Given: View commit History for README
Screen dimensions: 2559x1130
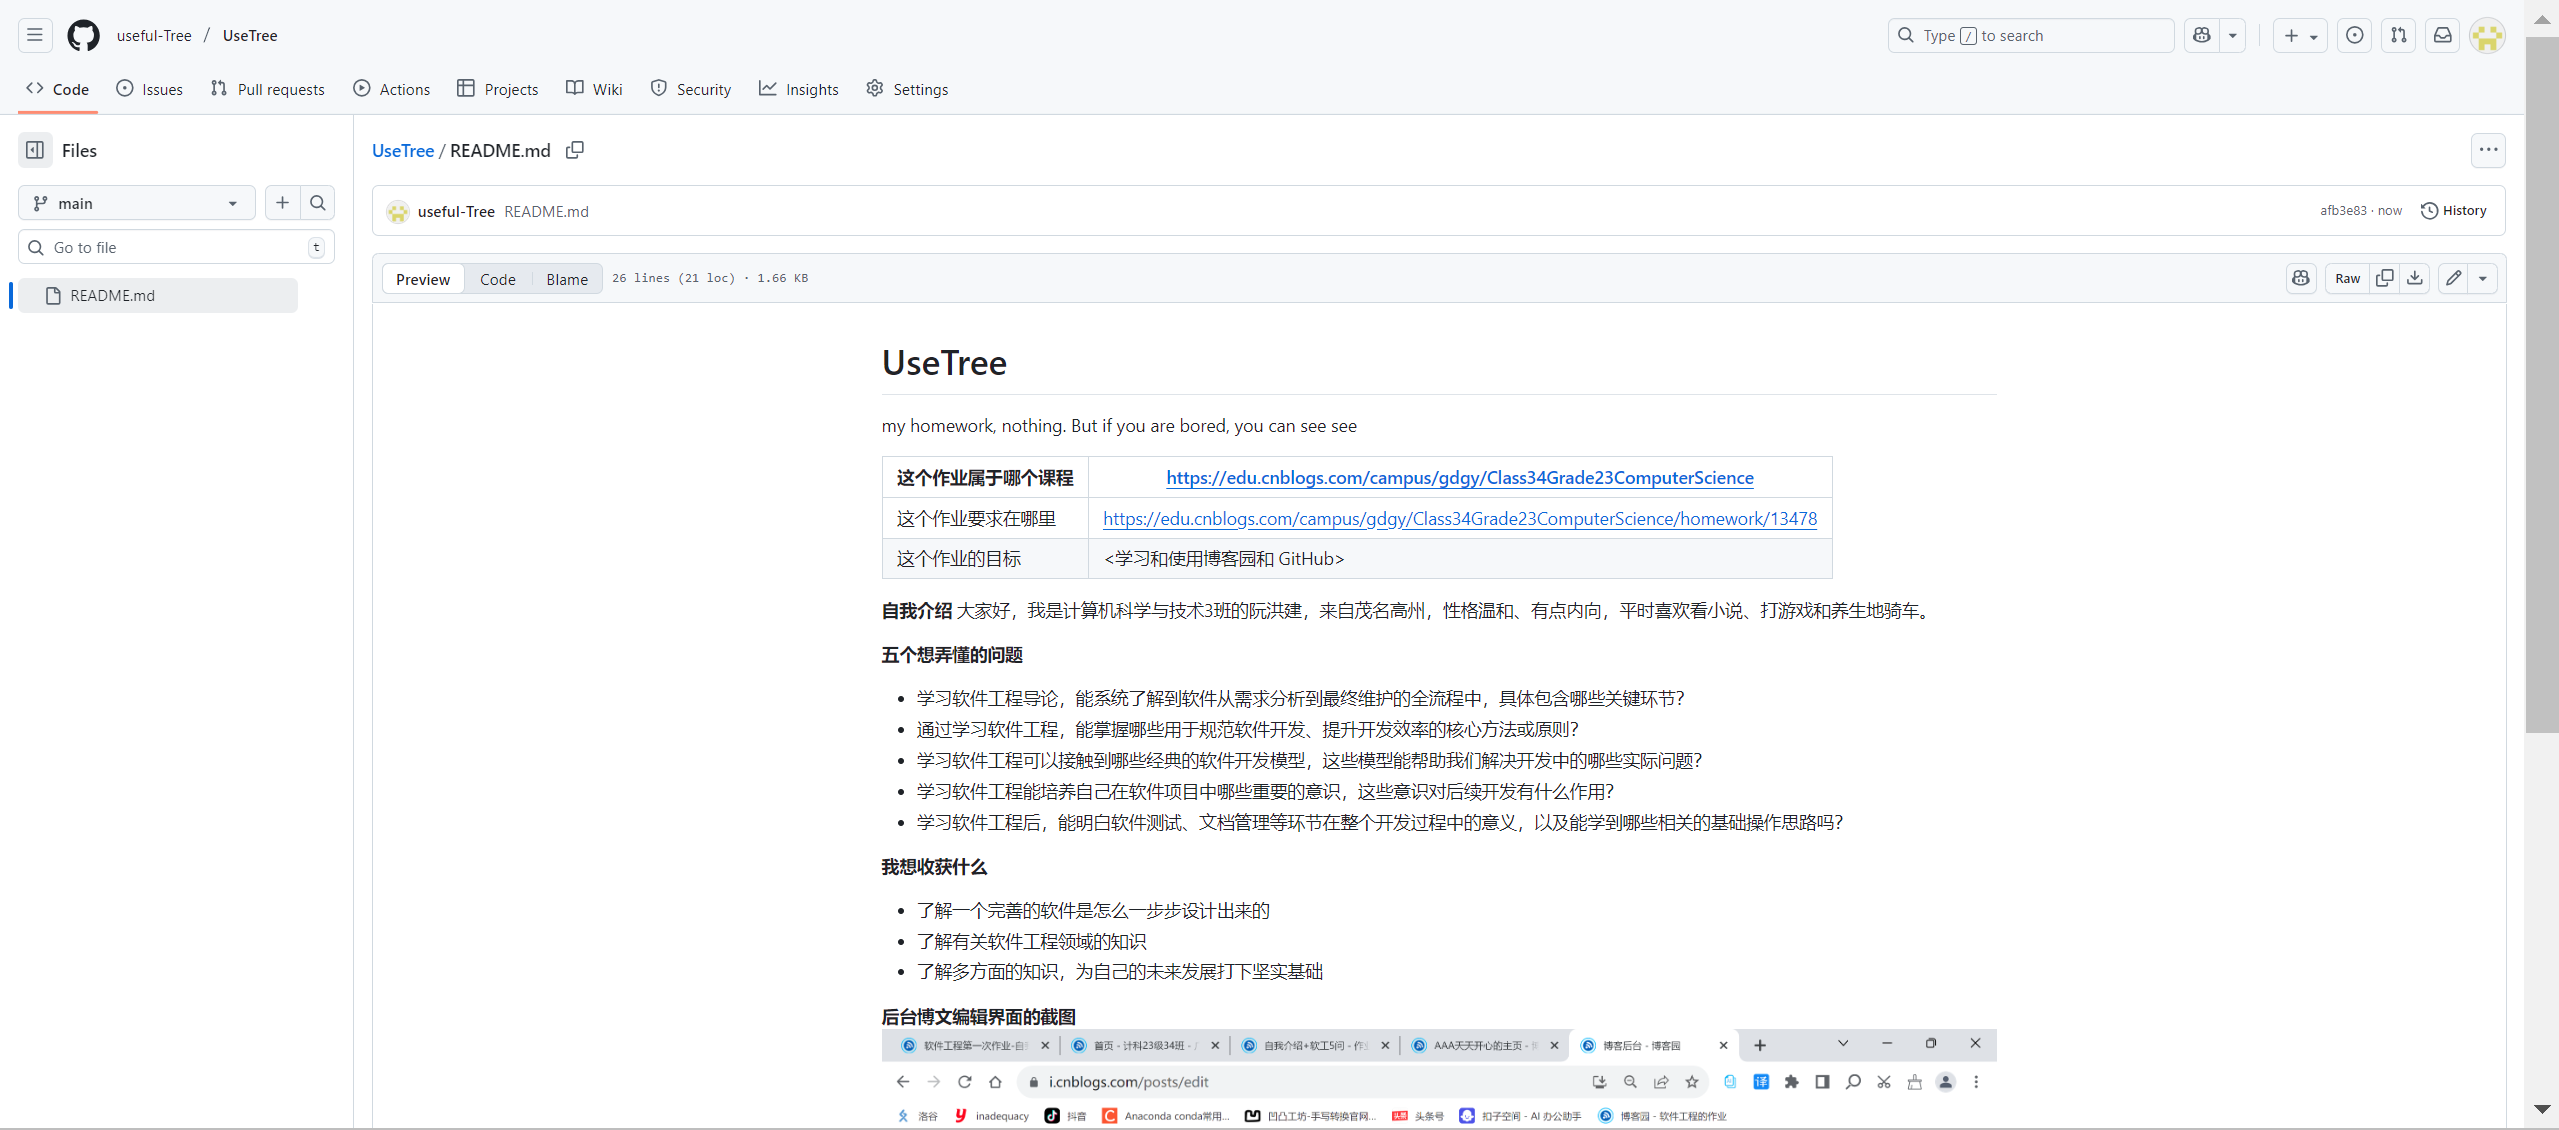Looking at the screenshot, I should coord(2453,210).
